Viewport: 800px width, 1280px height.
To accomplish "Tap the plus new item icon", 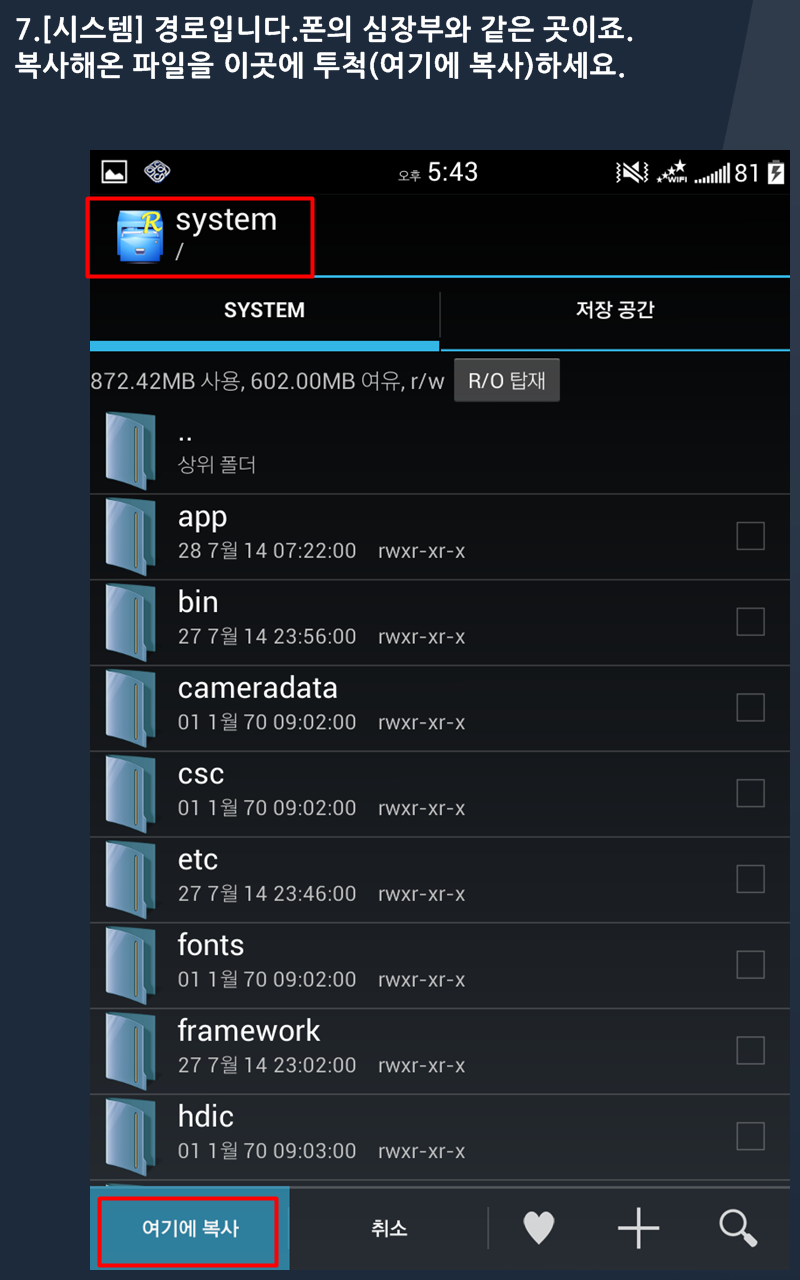I will point(638,1228).
